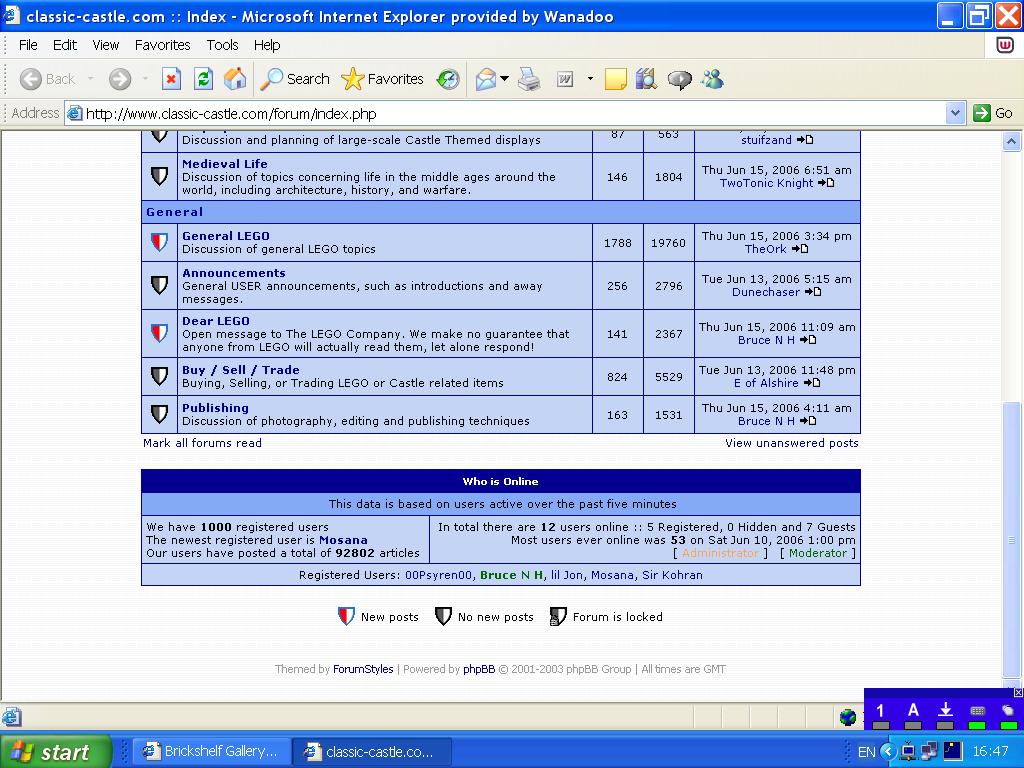Go to the Home page icon
The width and height of the screenshot is (1024, 768).
pos(235,79)
